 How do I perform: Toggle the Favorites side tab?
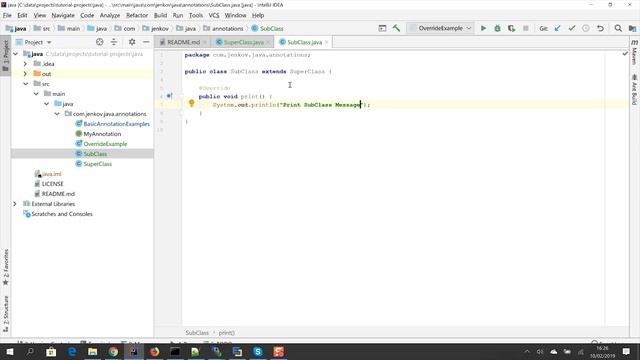click(x=5, y=267)
